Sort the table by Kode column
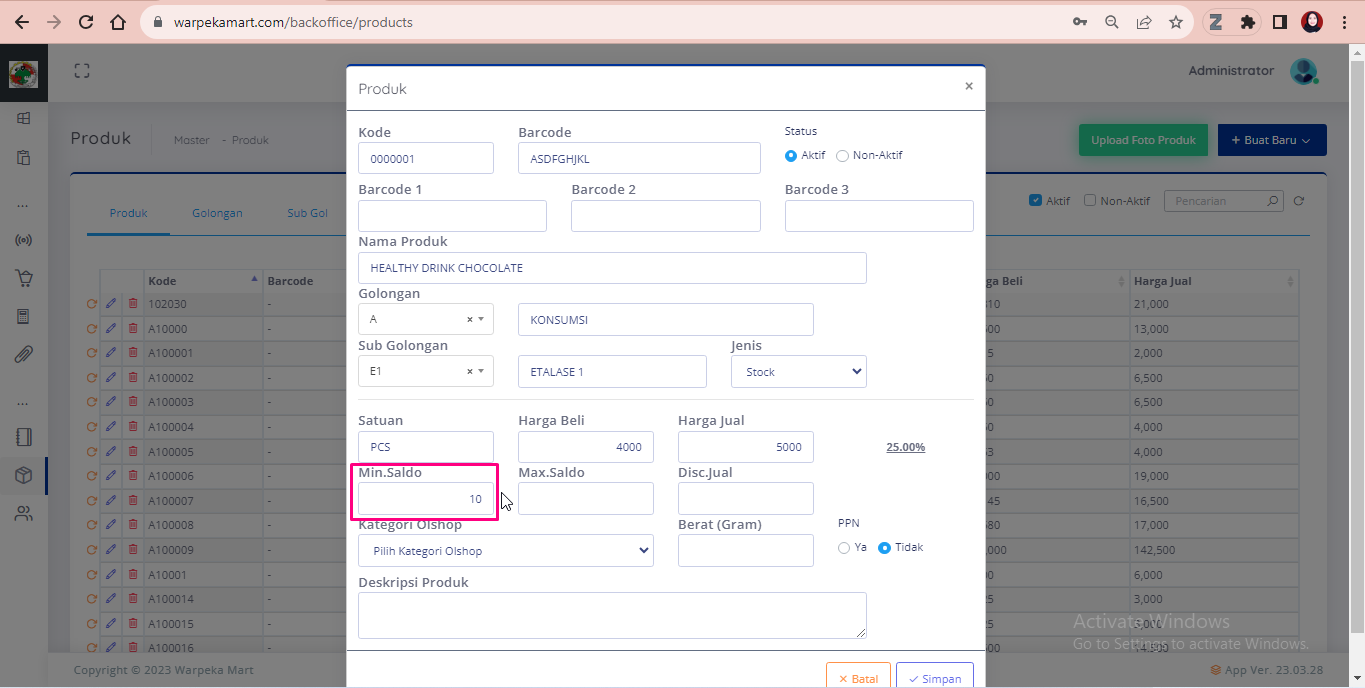This screenshot has height=688, width=1365. coord(202,281)
